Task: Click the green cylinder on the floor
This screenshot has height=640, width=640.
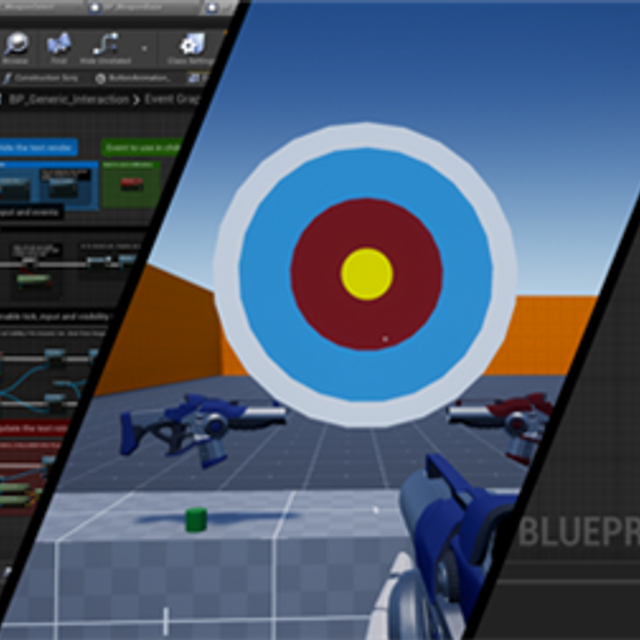Action: click(x=196, y=519)
